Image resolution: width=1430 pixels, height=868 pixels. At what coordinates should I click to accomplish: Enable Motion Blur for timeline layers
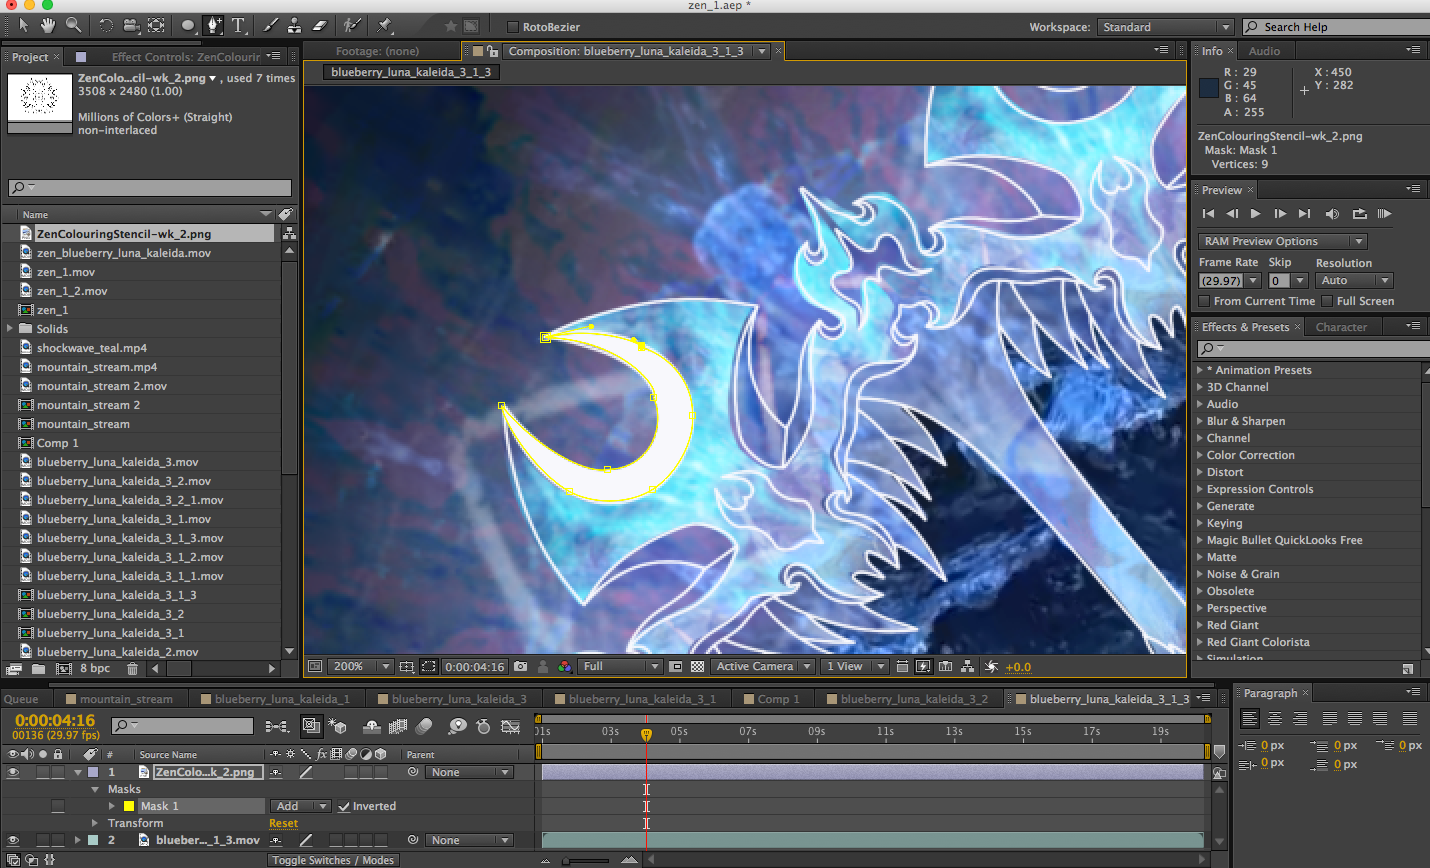[424, 726]
